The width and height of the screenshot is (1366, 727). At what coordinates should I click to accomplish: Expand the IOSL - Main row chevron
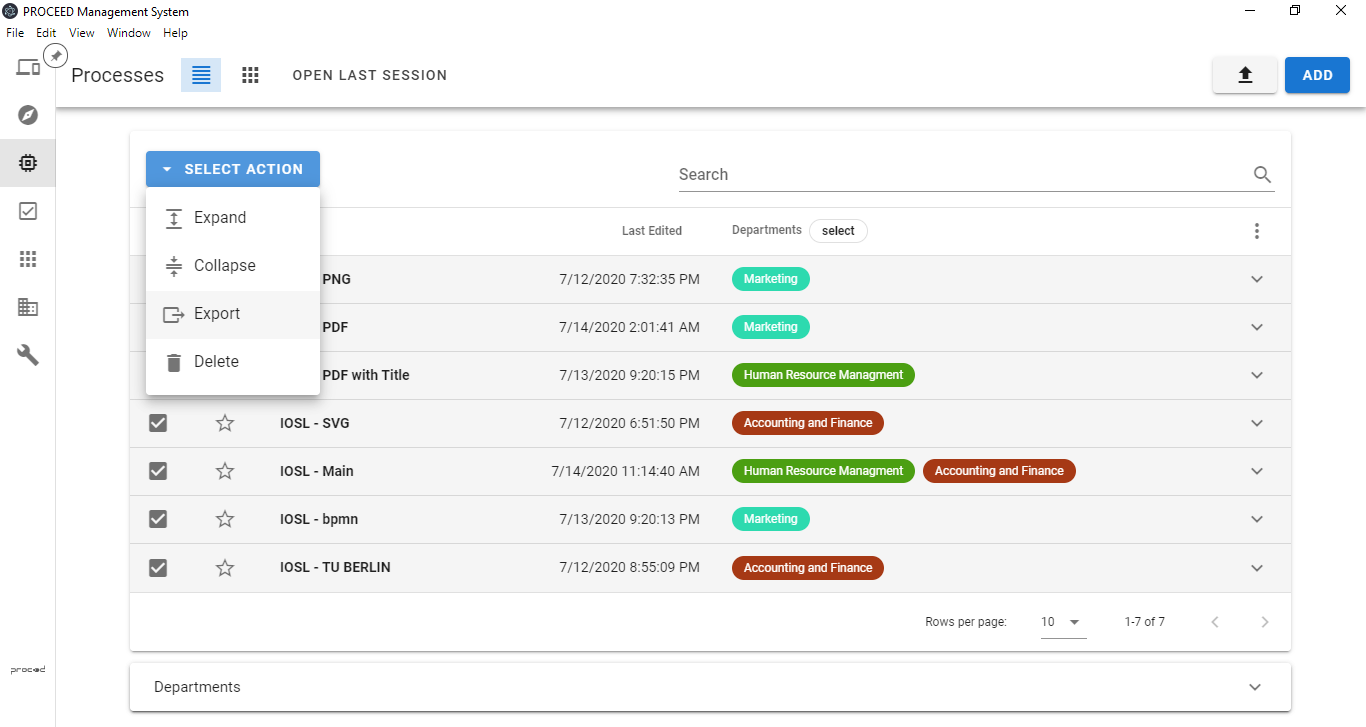coord(1257,471)
